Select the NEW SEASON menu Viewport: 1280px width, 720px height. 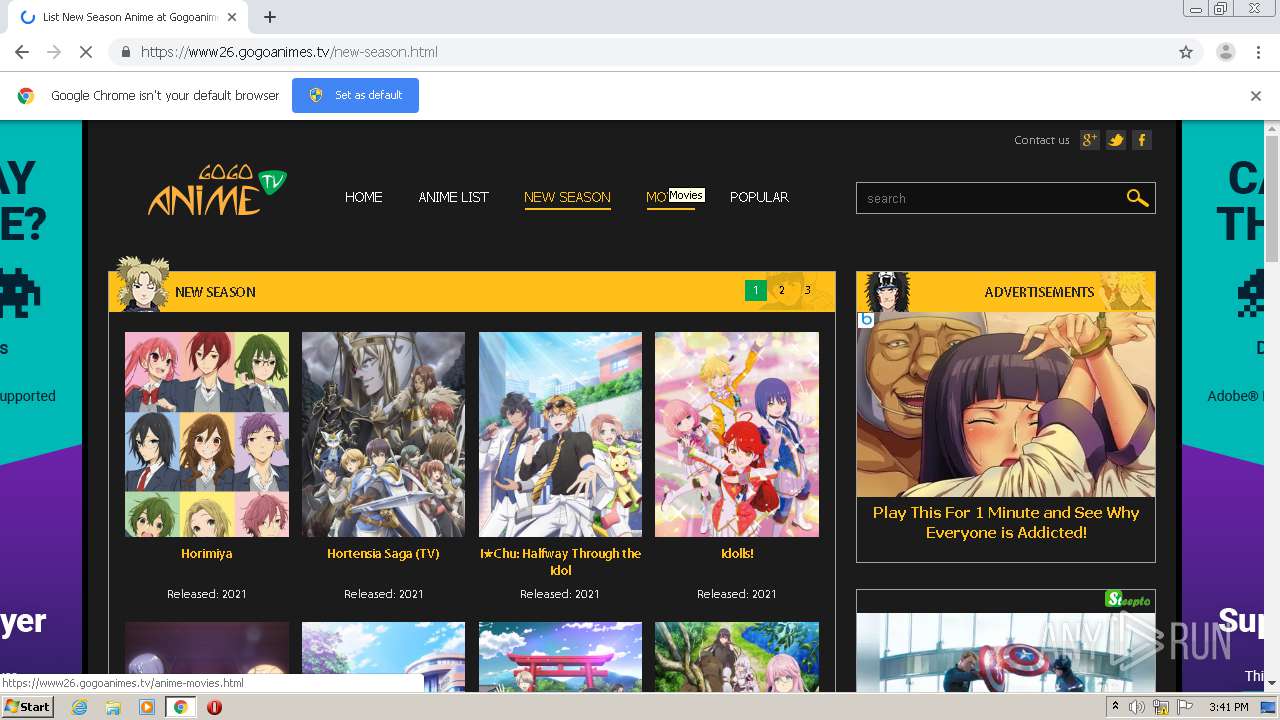567,197
